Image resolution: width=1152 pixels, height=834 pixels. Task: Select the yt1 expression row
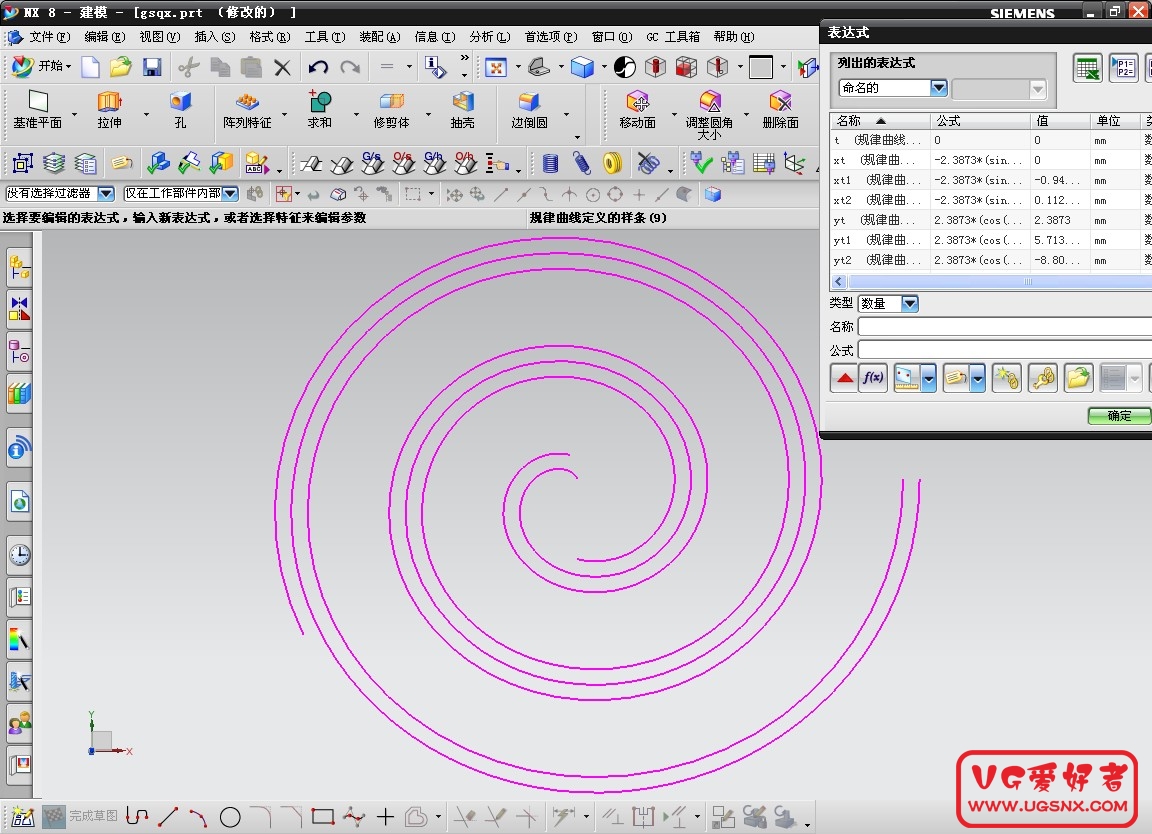pyautogui.click(x=990, y=240)
